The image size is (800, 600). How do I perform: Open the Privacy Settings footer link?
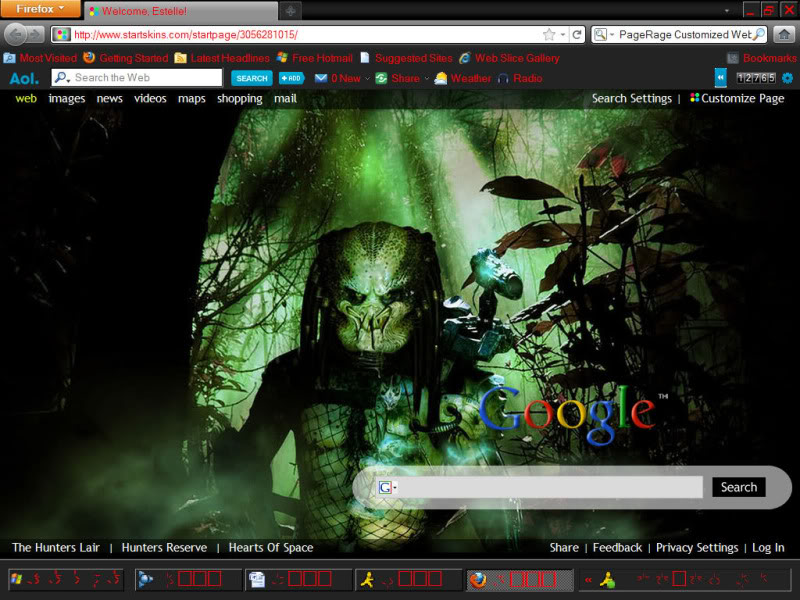pyautogui.click(x=697, y=547)
